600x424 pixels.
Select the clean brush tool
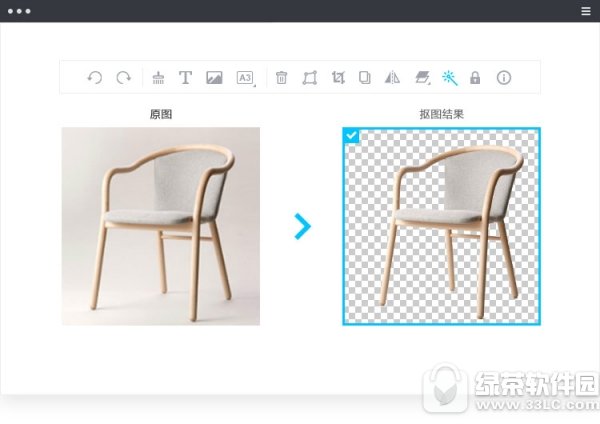click(158, 78)
